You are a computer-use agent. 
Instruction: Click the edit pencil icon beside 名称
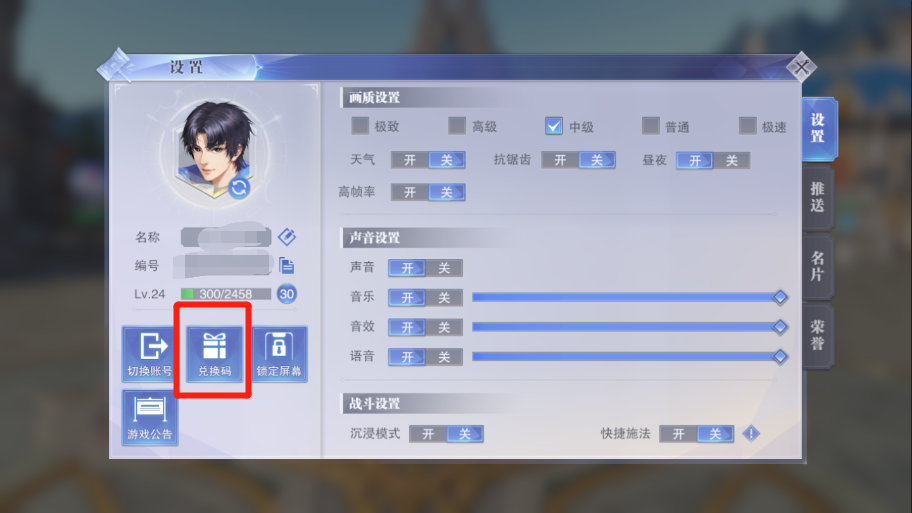287,237
